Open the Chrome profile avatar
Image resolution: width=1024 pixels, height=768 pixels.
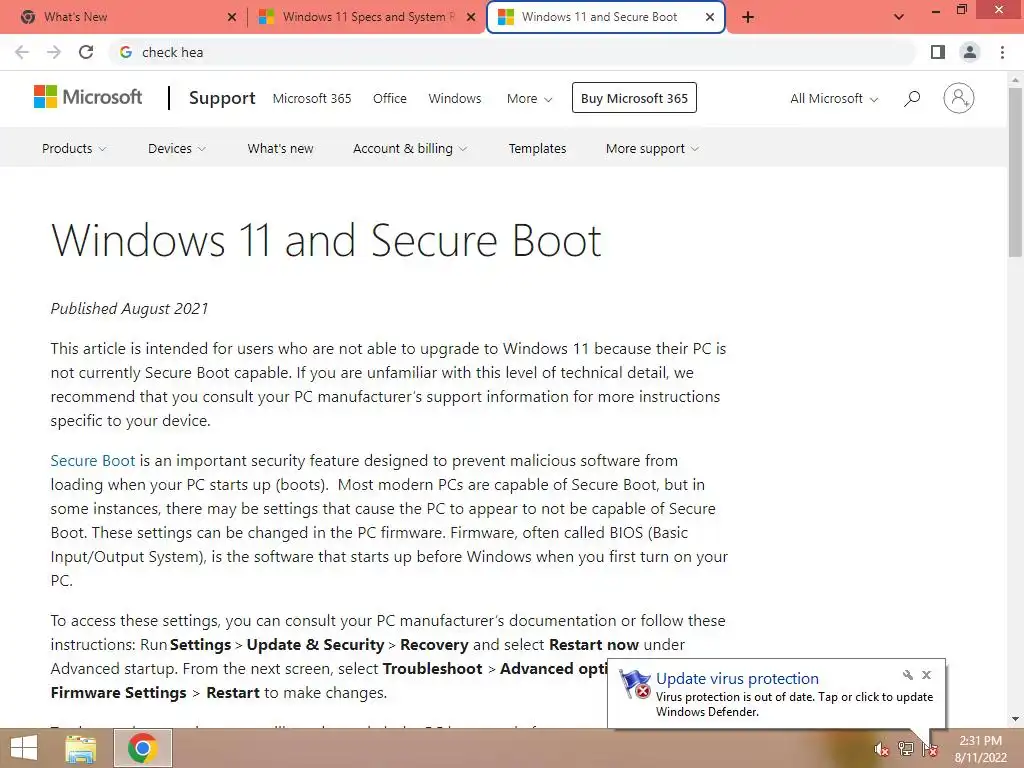(970, 52)
